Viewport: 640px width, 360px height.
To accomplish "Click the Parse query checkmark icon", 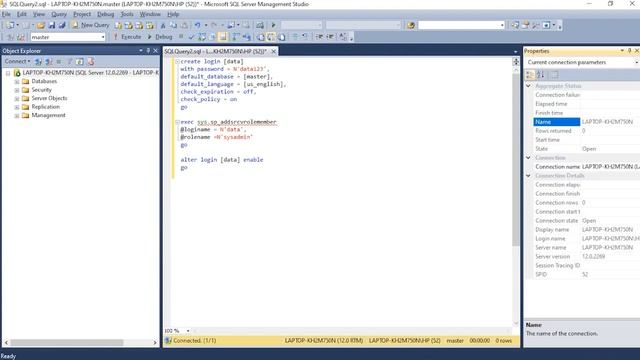I will (x=191, y=37).
